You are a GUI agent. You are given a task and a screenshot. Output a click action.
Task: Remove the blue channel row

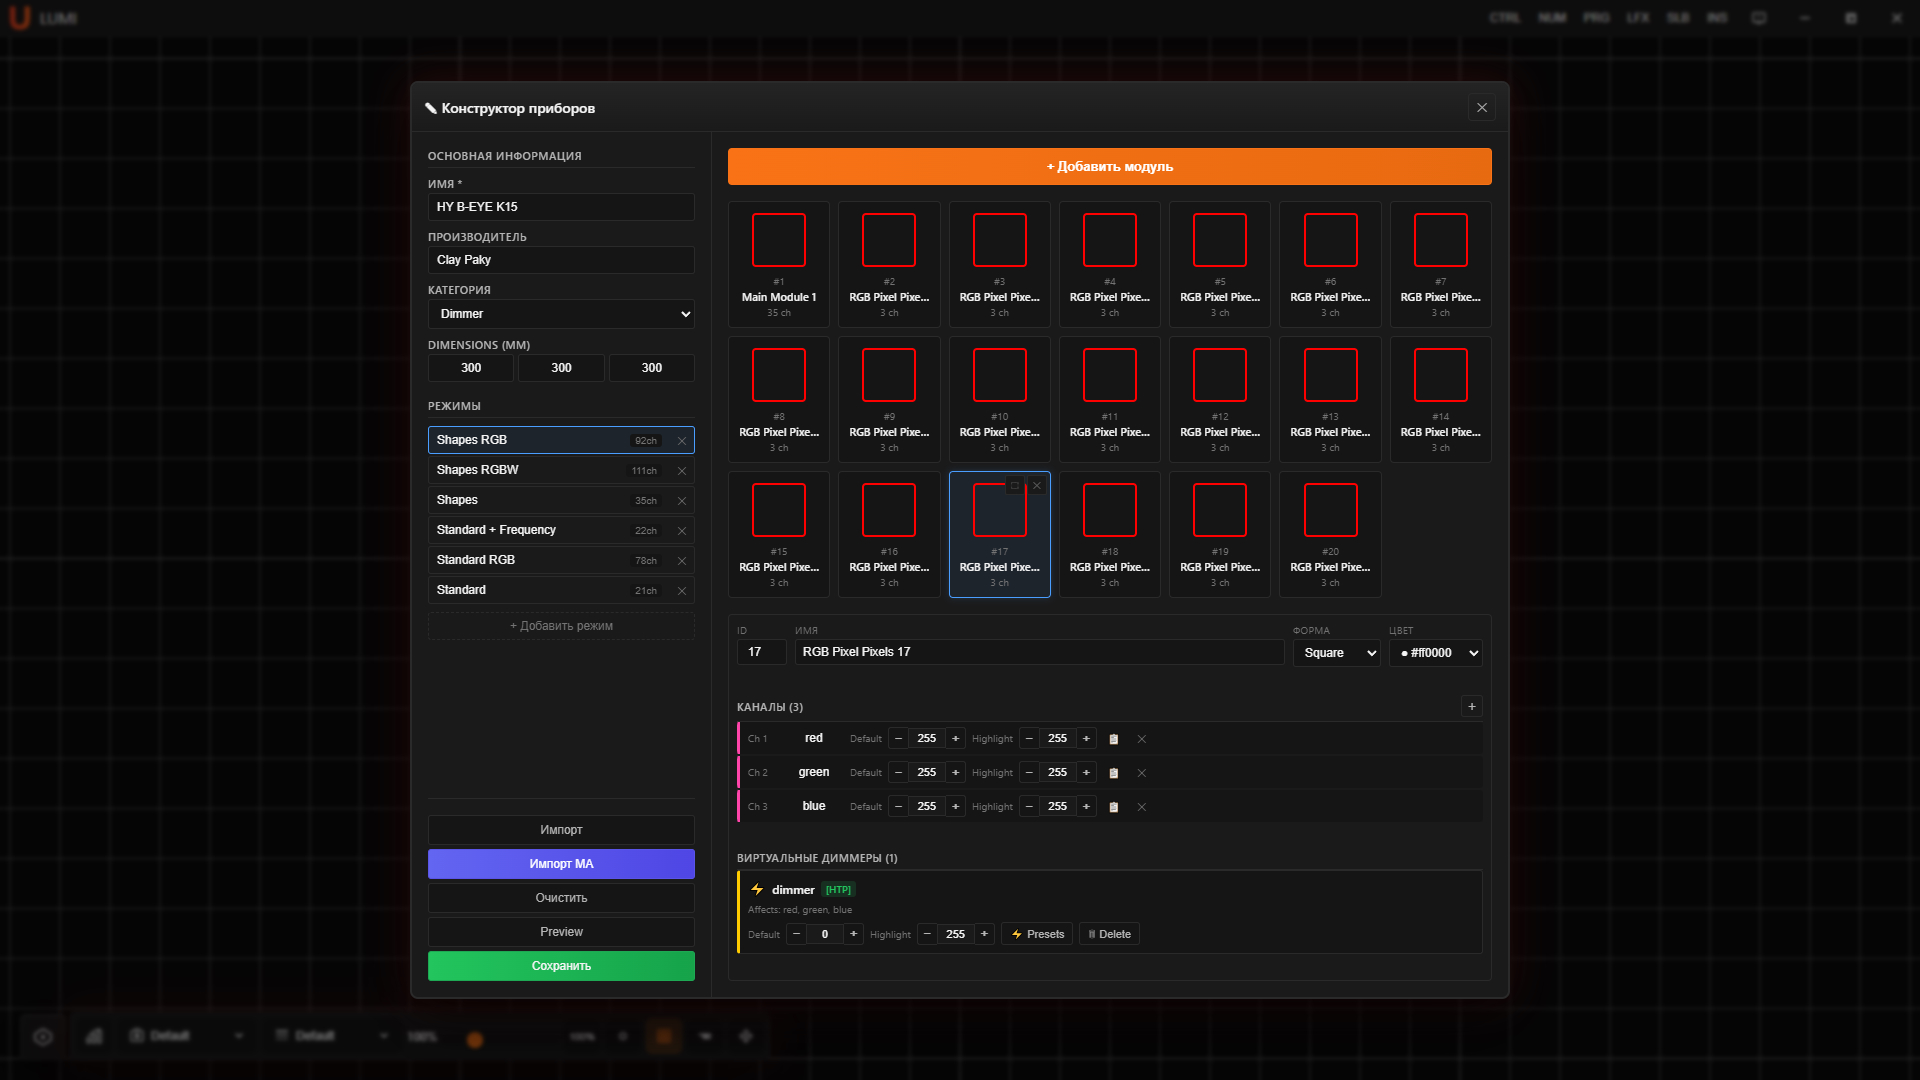[1141, 807]
